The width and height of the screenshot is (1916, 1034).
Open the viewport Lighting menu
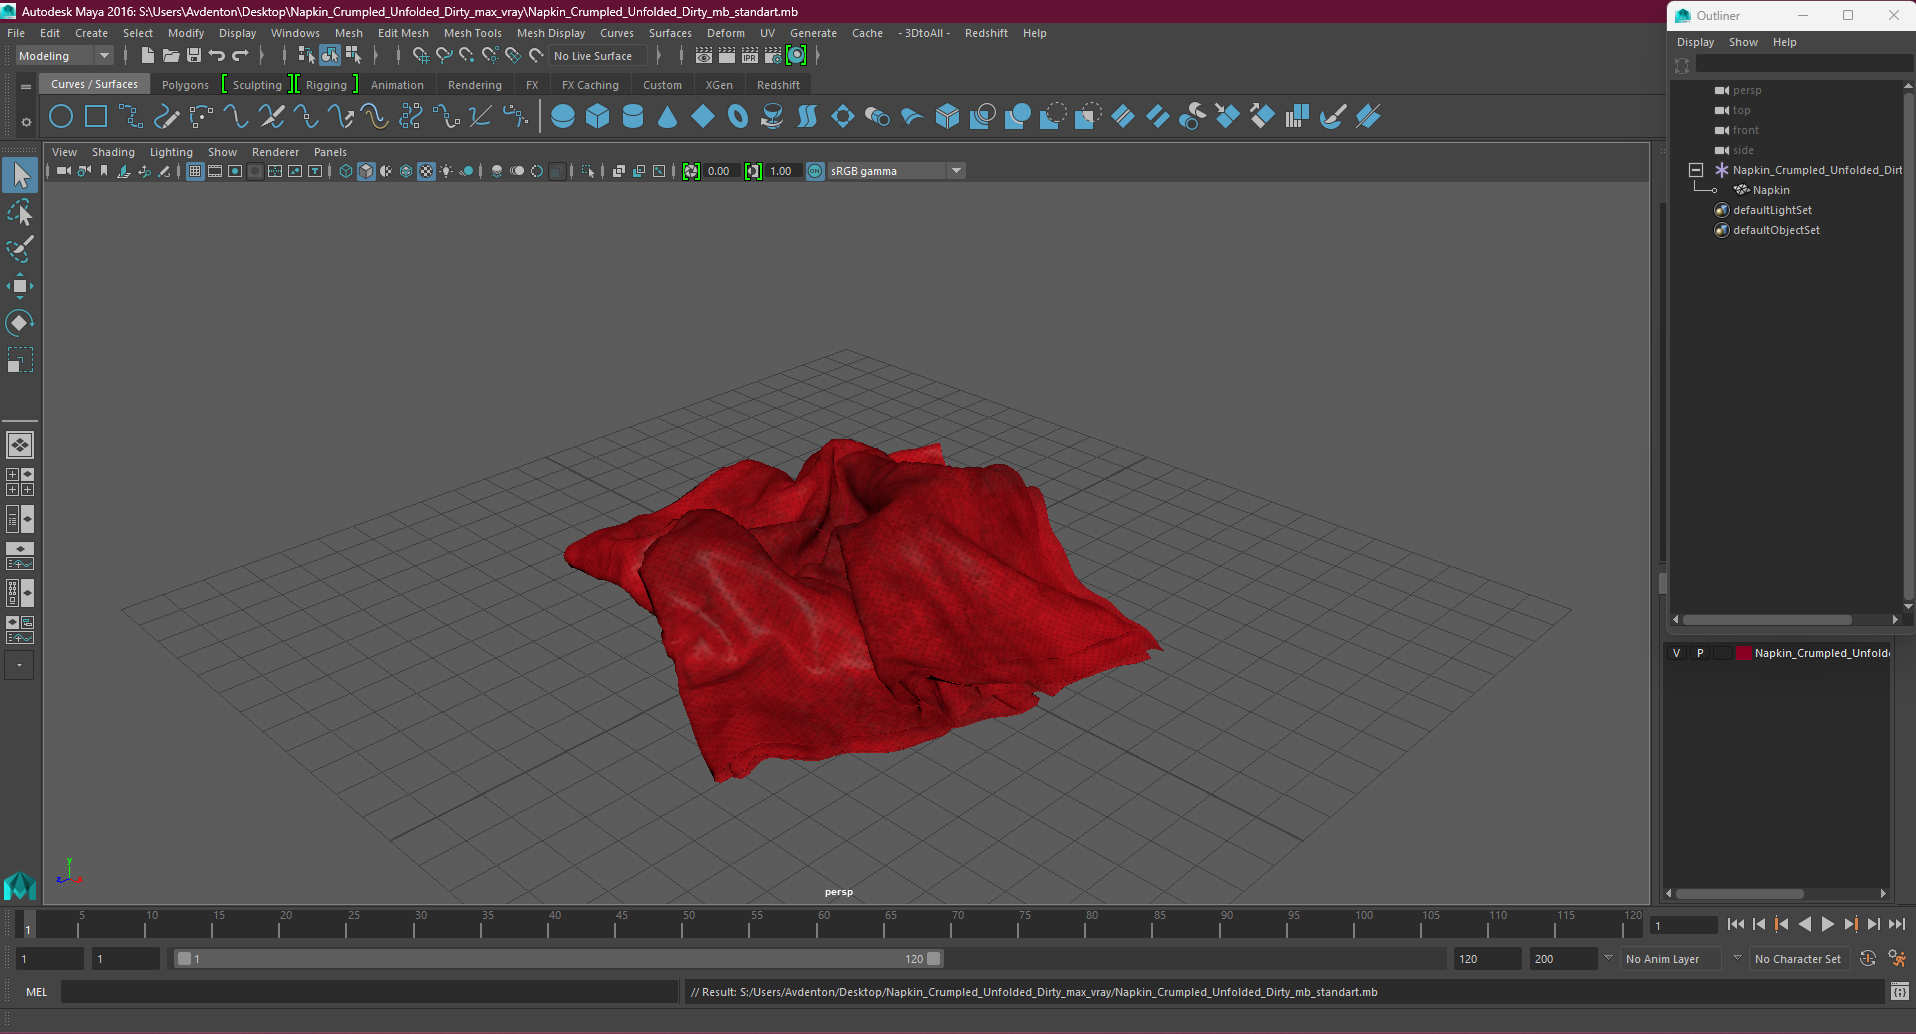click(x=171, y=152)
